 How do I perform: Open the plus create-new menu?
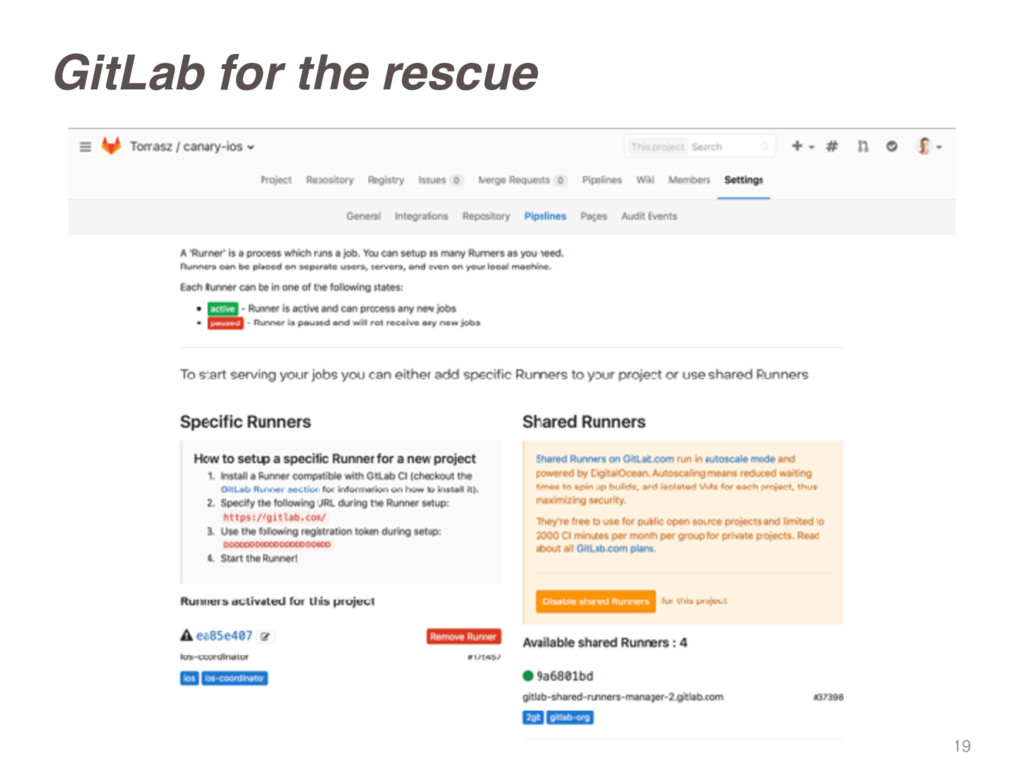tap(797, 146)
